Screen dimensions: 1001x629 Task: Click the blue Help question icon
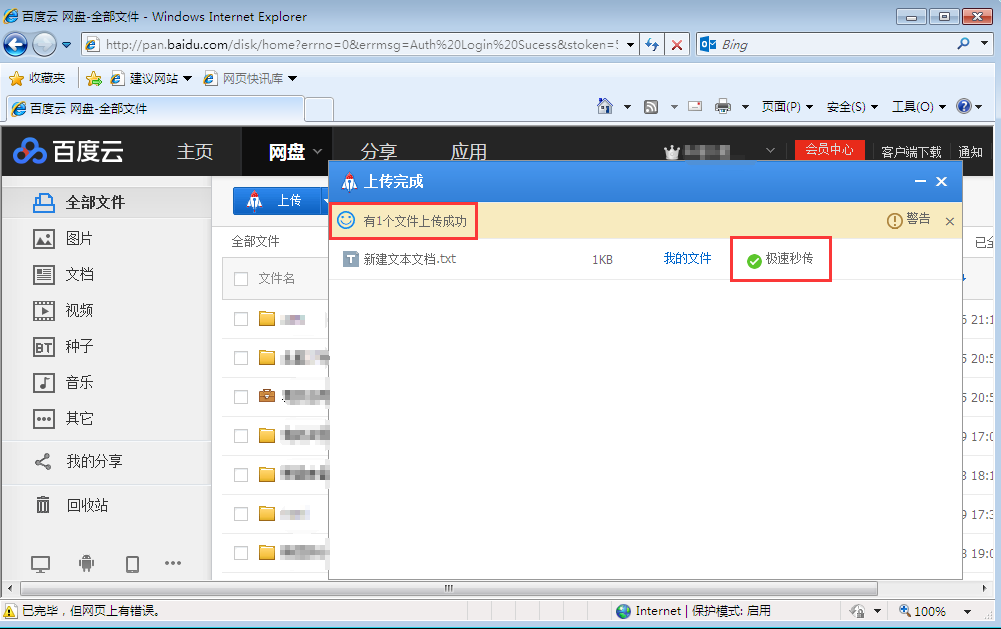pyautogui.click(x=963, y=106)
